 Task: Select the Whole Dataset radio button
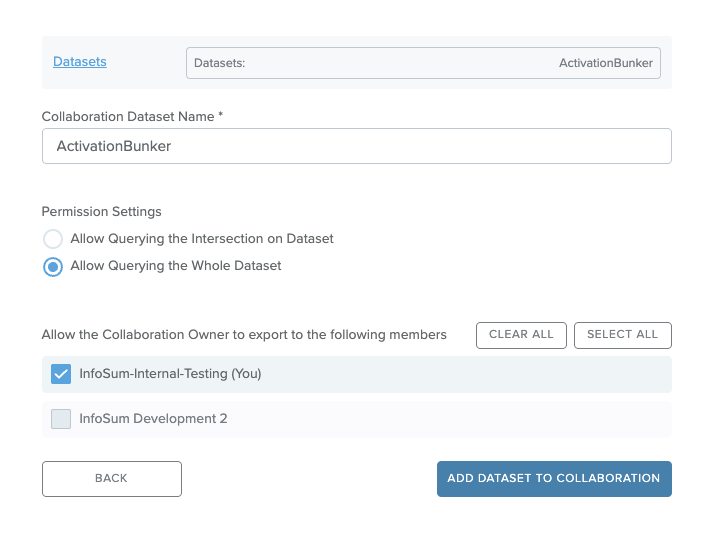coord(53,267)
